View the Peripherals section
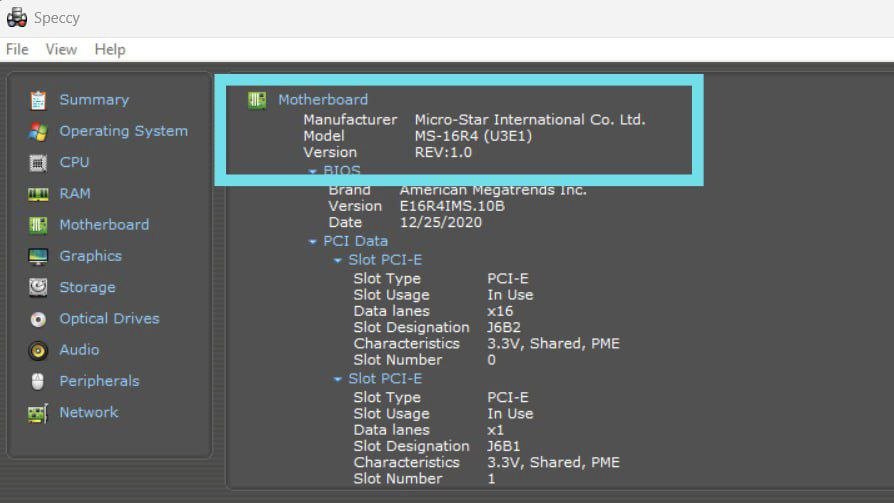Image resolution: width=894 pixels, height=503 pixels. [99, 381]
